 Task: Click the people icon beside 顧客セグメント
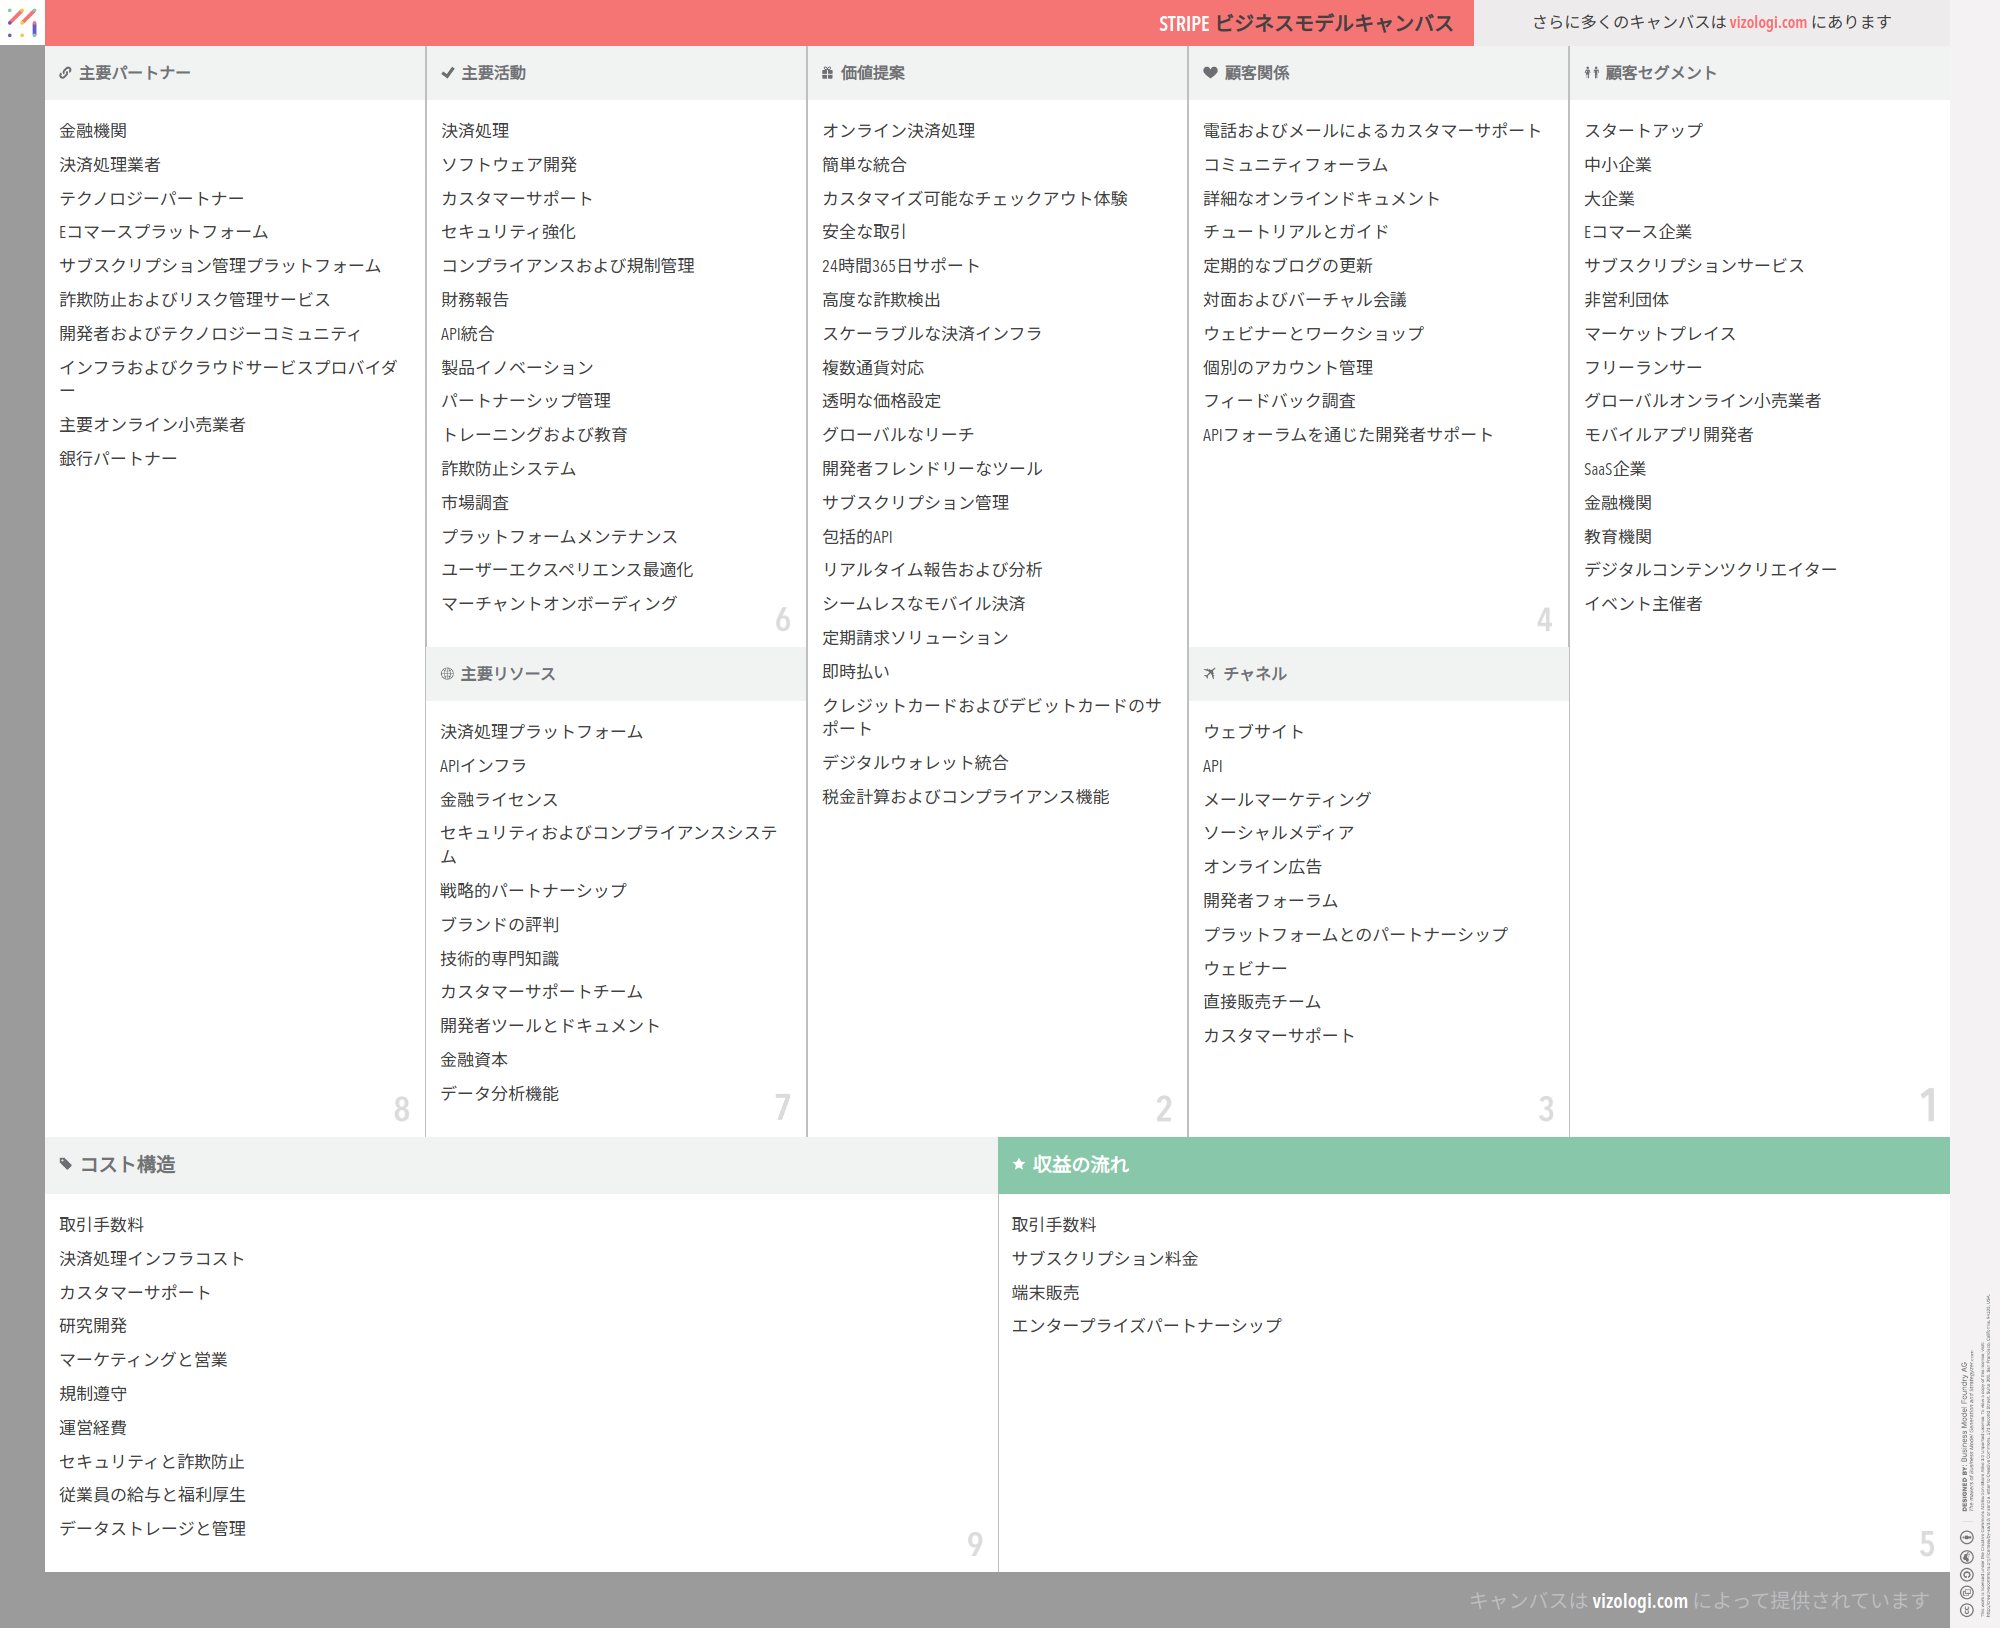pos(1591,73)
